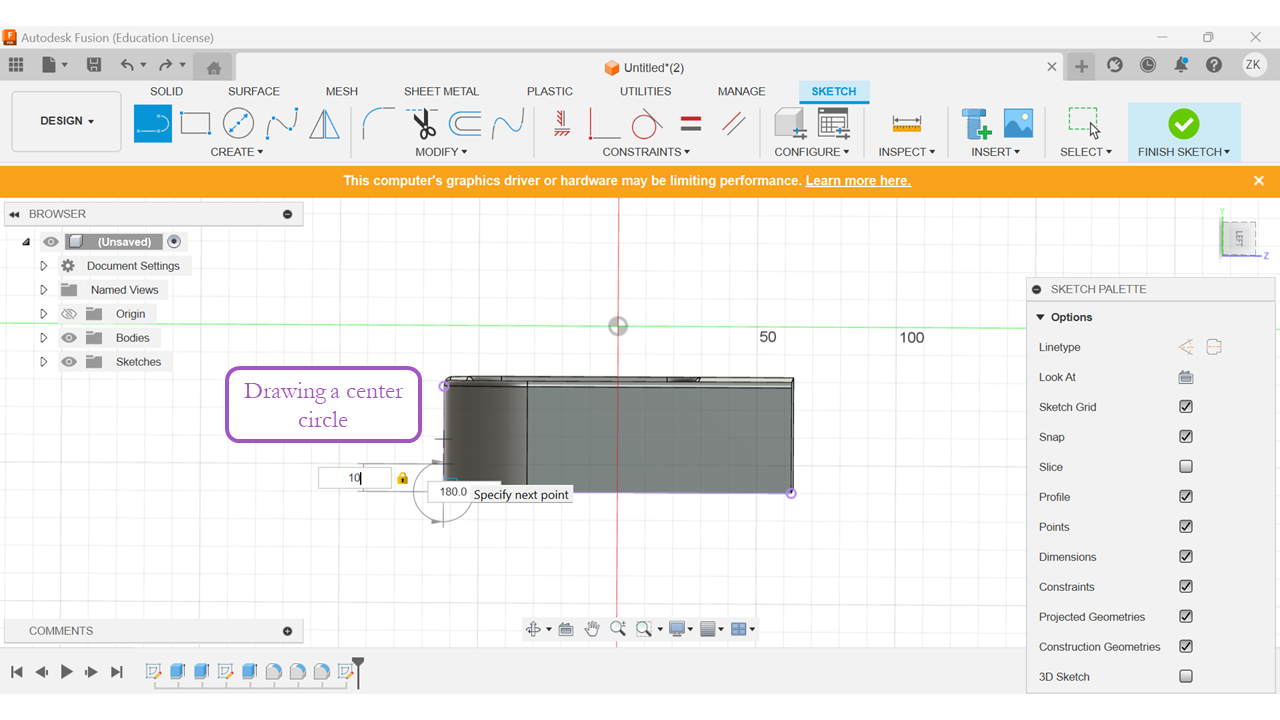Viewport: 1280px width, 720px height.
Task: Open the DESIGN workspace dropdown
Action: coord(67,121)
